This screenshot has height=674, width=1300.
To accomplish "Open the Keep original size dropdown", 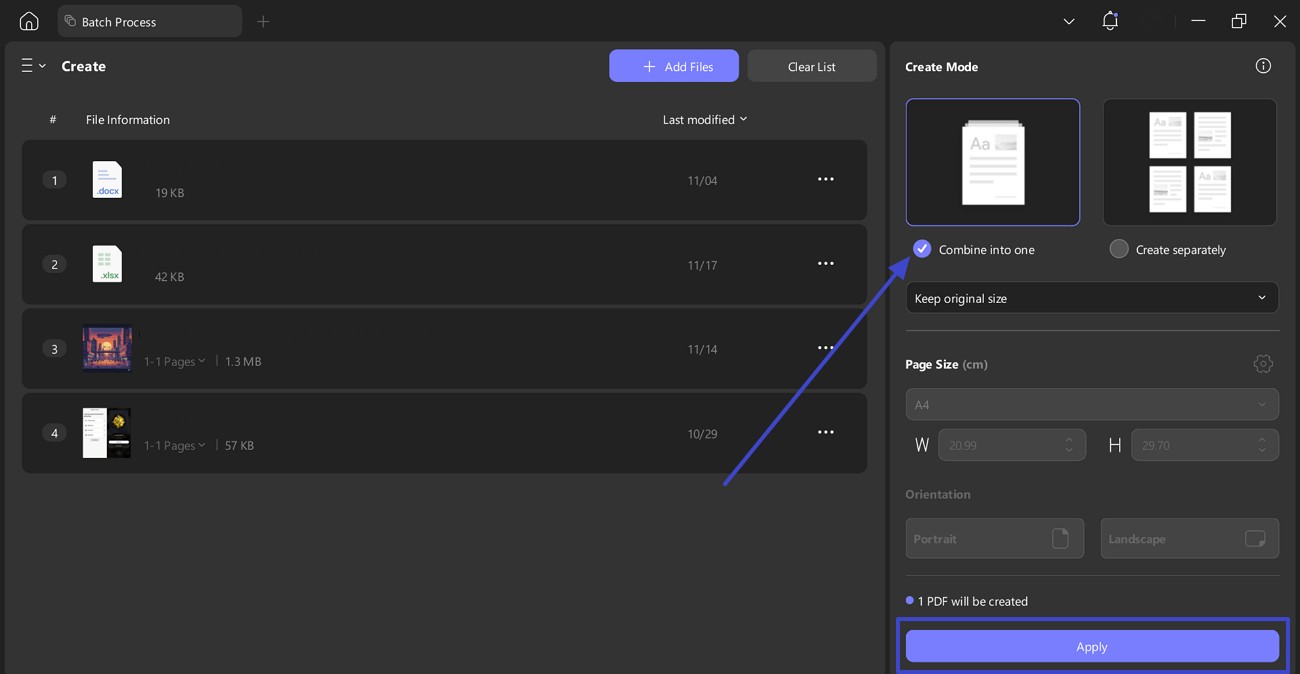I will tap(1092, 298).
